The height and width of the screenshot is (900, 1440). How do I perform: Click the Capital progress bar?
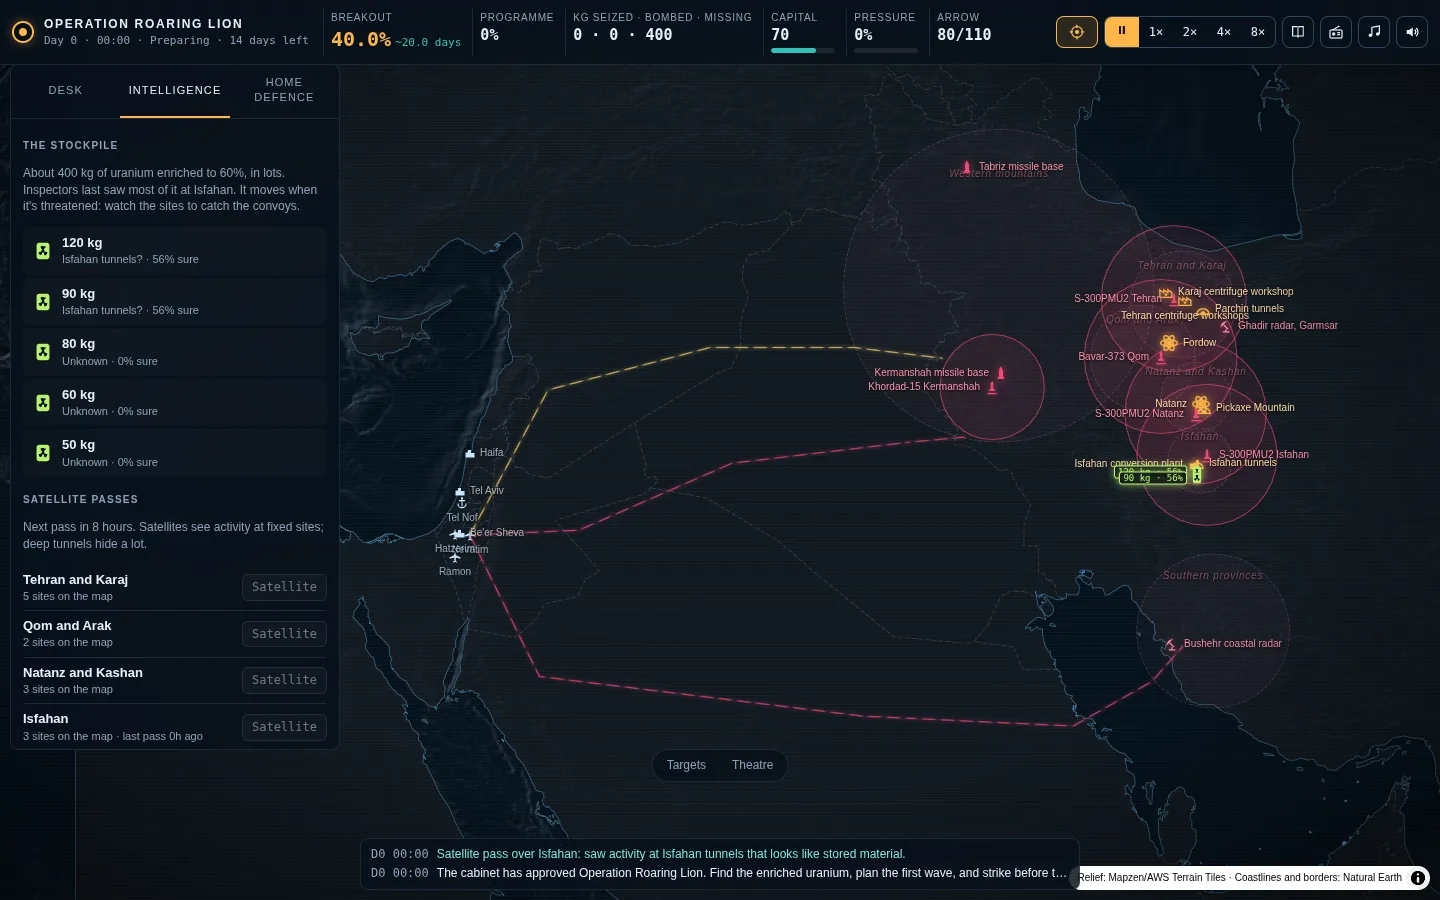[x=803, y=50]
